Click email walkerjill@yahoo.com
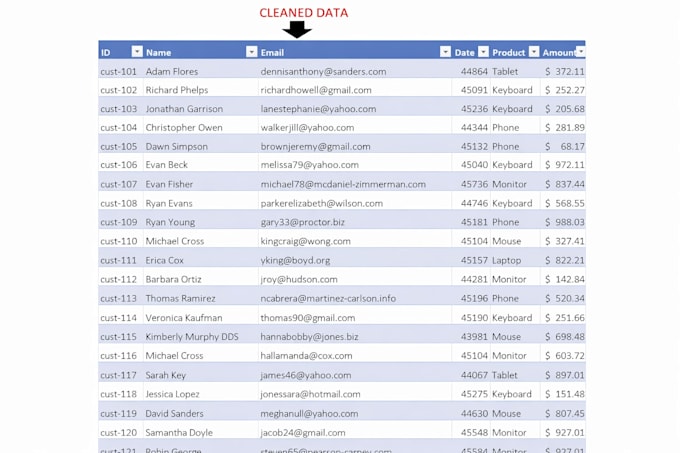 pos(307,127)
